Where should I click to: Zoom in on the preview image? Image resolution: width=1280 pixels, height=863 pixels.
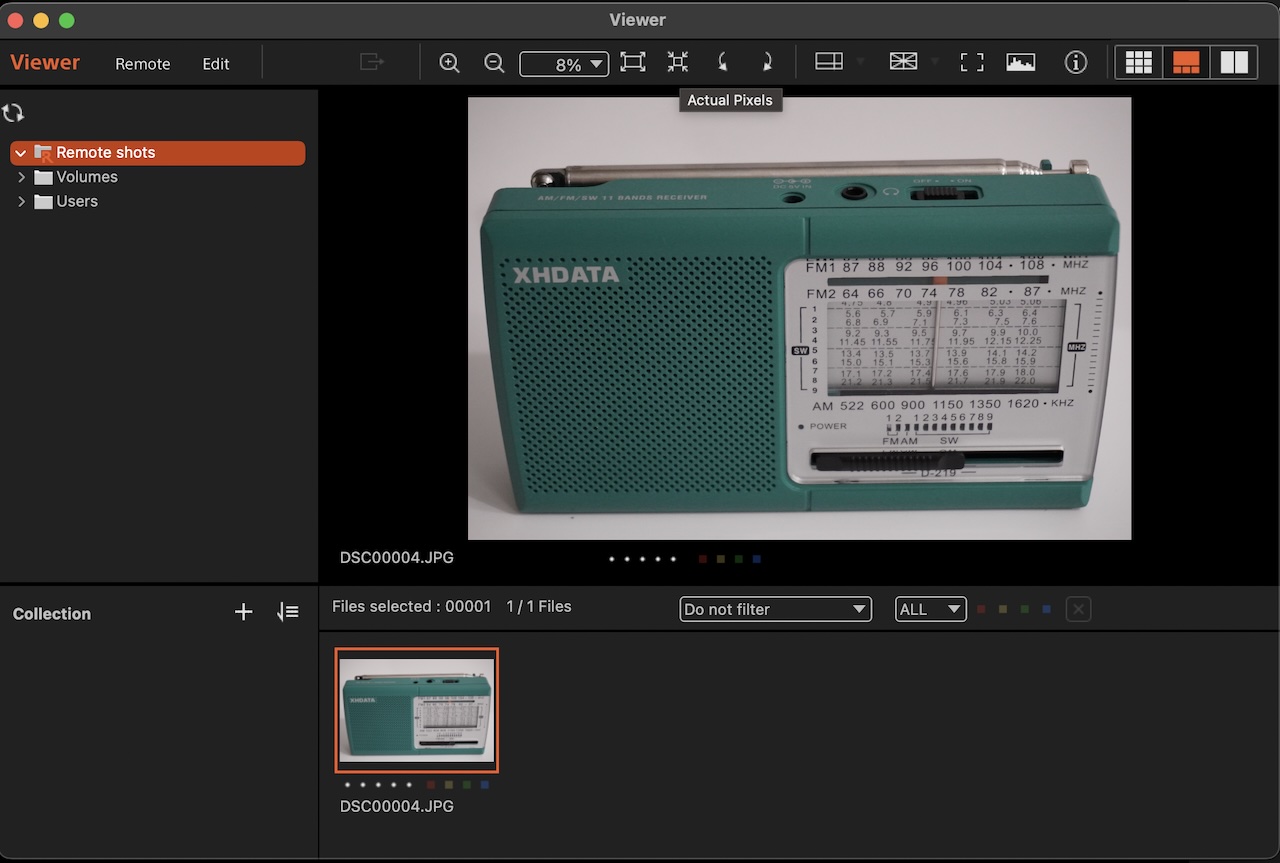(450, 63)
